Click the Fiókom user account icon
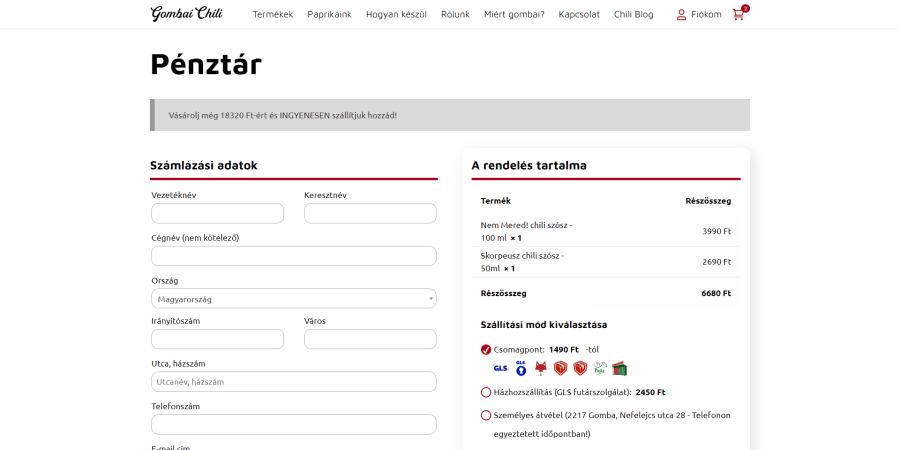 (681, 15)
